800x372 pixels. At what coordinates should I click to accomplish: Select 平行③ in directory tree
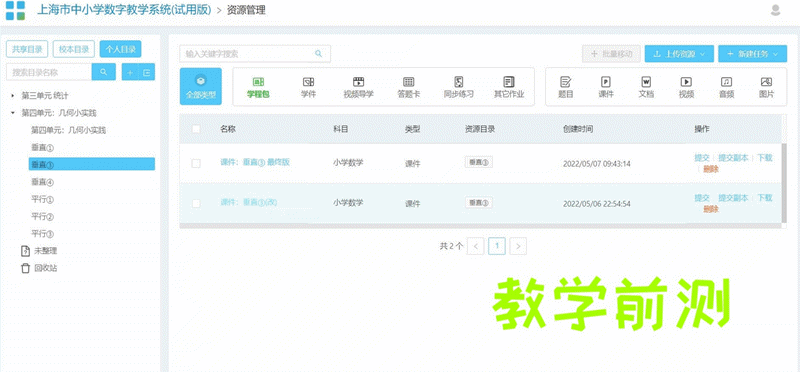[x=42, y=234]
